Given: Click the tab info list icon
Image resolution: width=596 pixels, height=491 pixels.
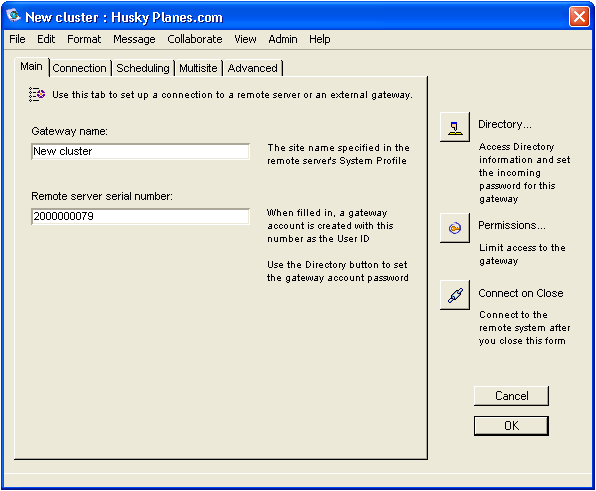Looking at the screenshot, I should pos(37,94).
